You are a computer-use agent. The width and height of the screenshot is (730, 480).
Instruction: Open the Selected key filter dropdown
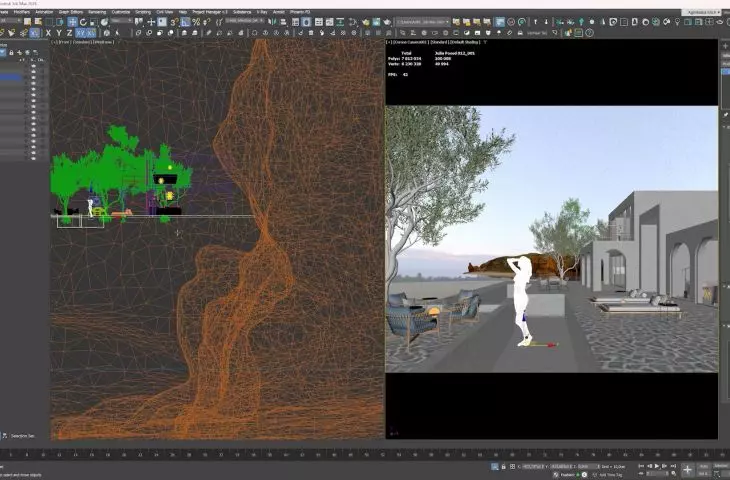coord(722,466)
